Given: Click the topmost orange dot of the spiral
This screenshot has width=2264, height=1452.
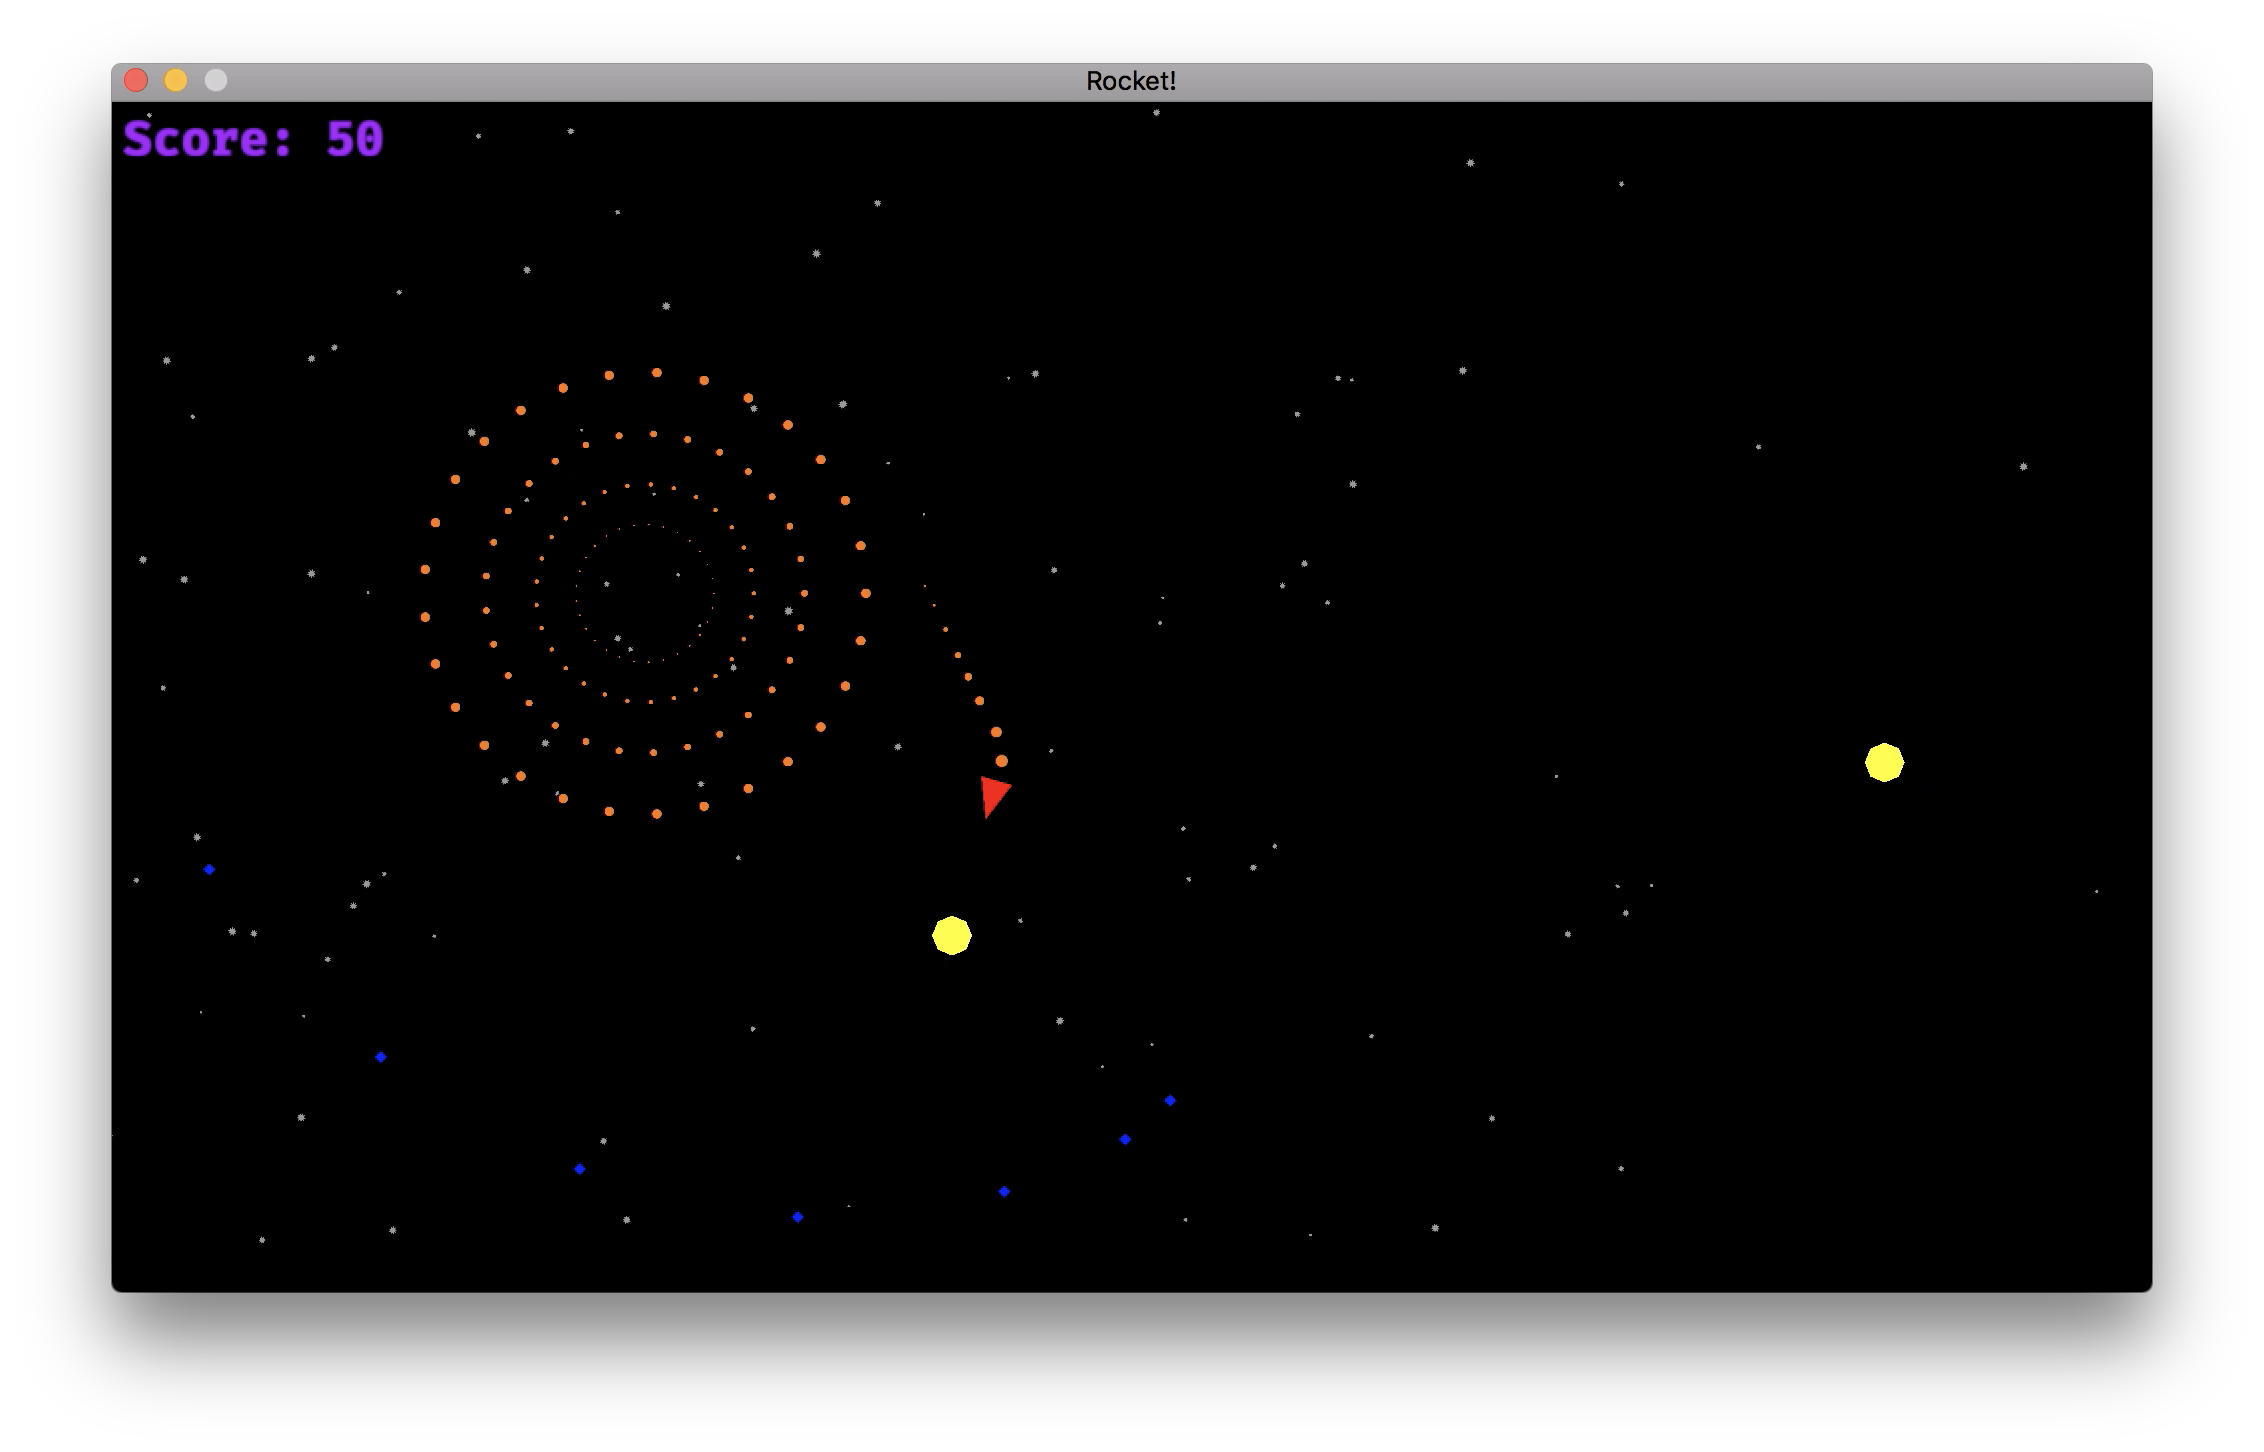Looking at the screenshot, I should point(656,372).
